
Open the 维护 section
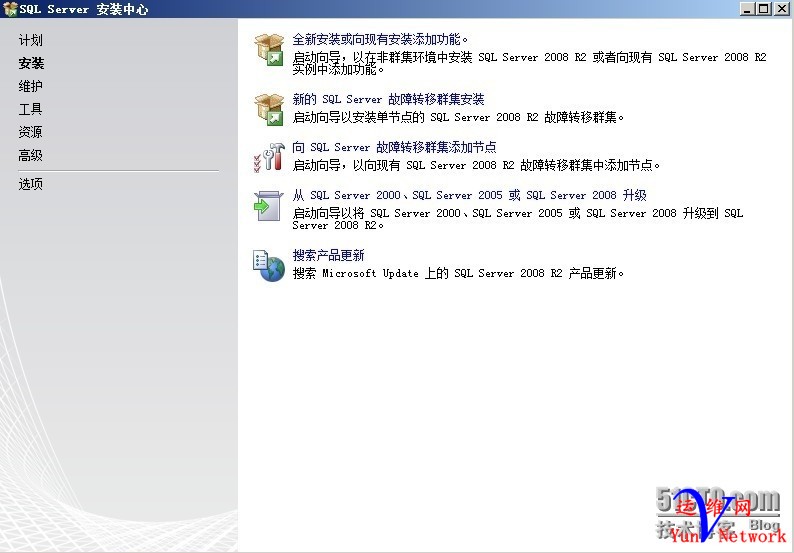30,86
